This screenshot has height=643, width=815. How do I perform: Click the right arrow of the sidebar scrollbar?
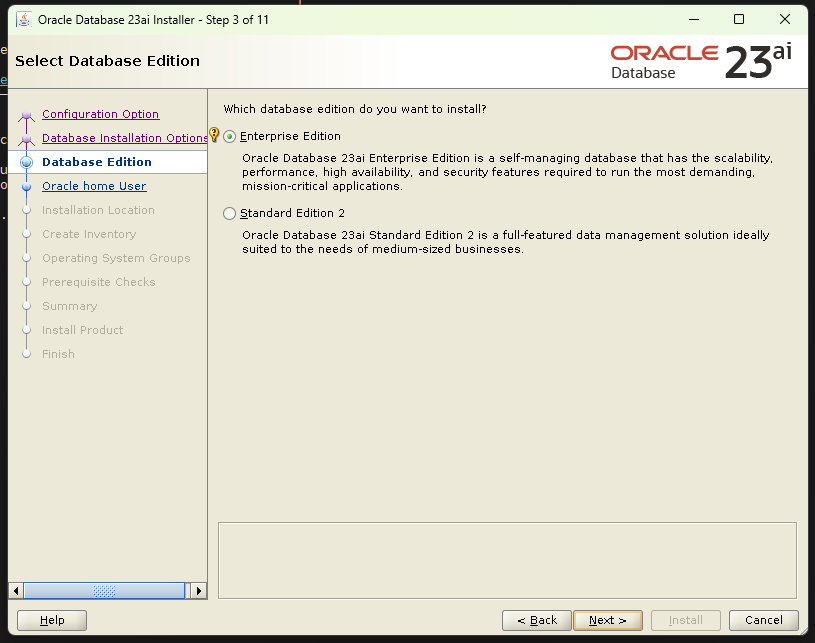click(198, 590)
